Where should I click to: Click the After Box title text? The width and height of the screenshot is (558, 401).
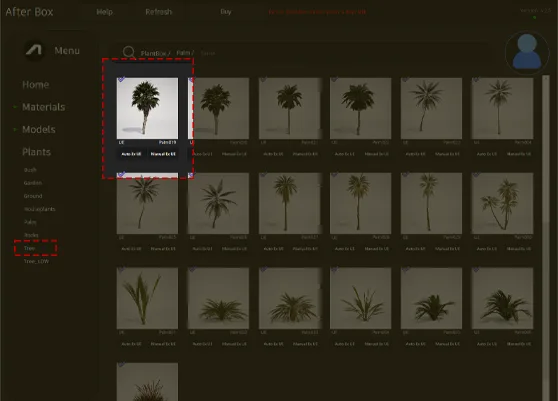tap(29, 12)
